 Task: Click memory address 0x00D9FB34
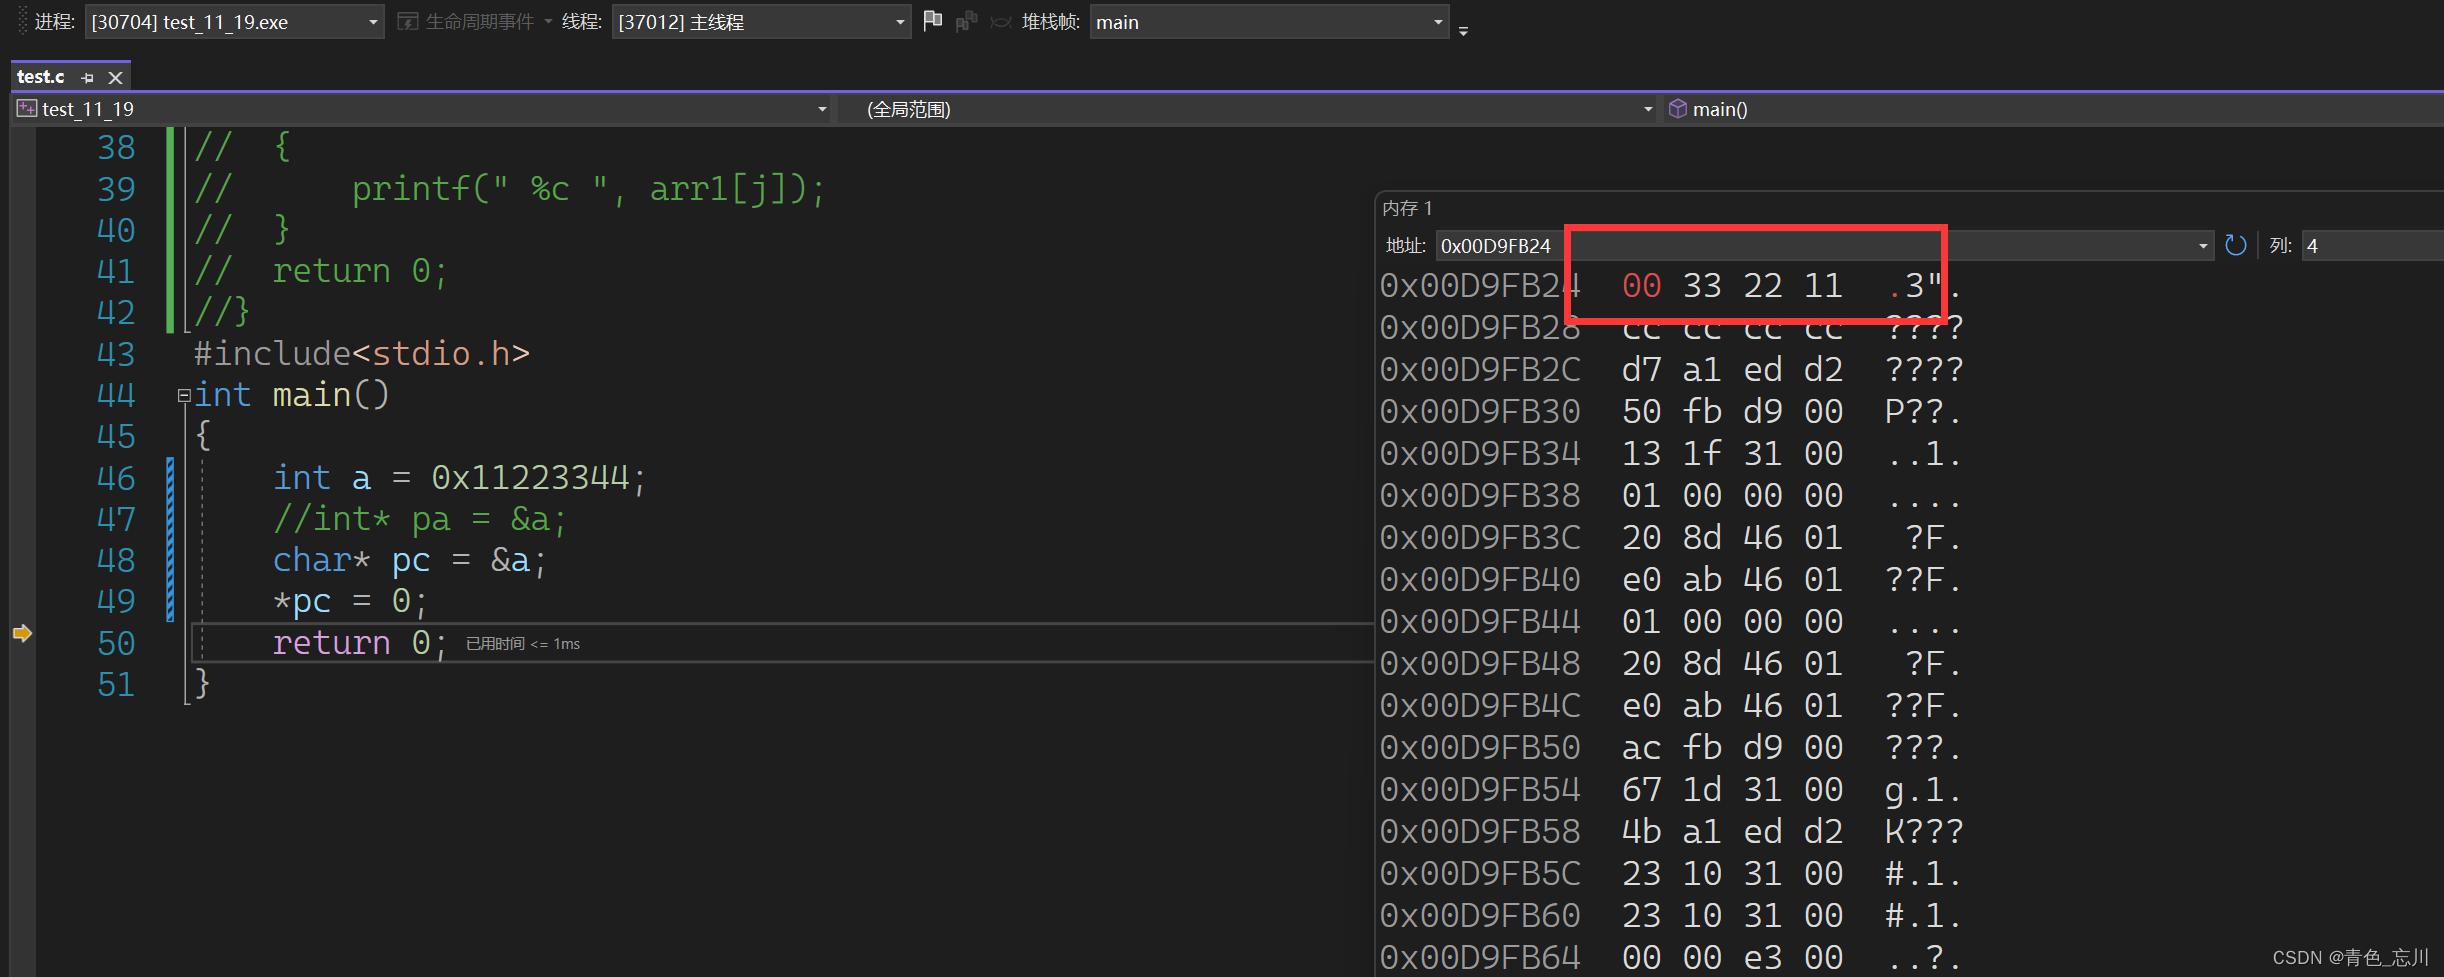pos(1480,454)
